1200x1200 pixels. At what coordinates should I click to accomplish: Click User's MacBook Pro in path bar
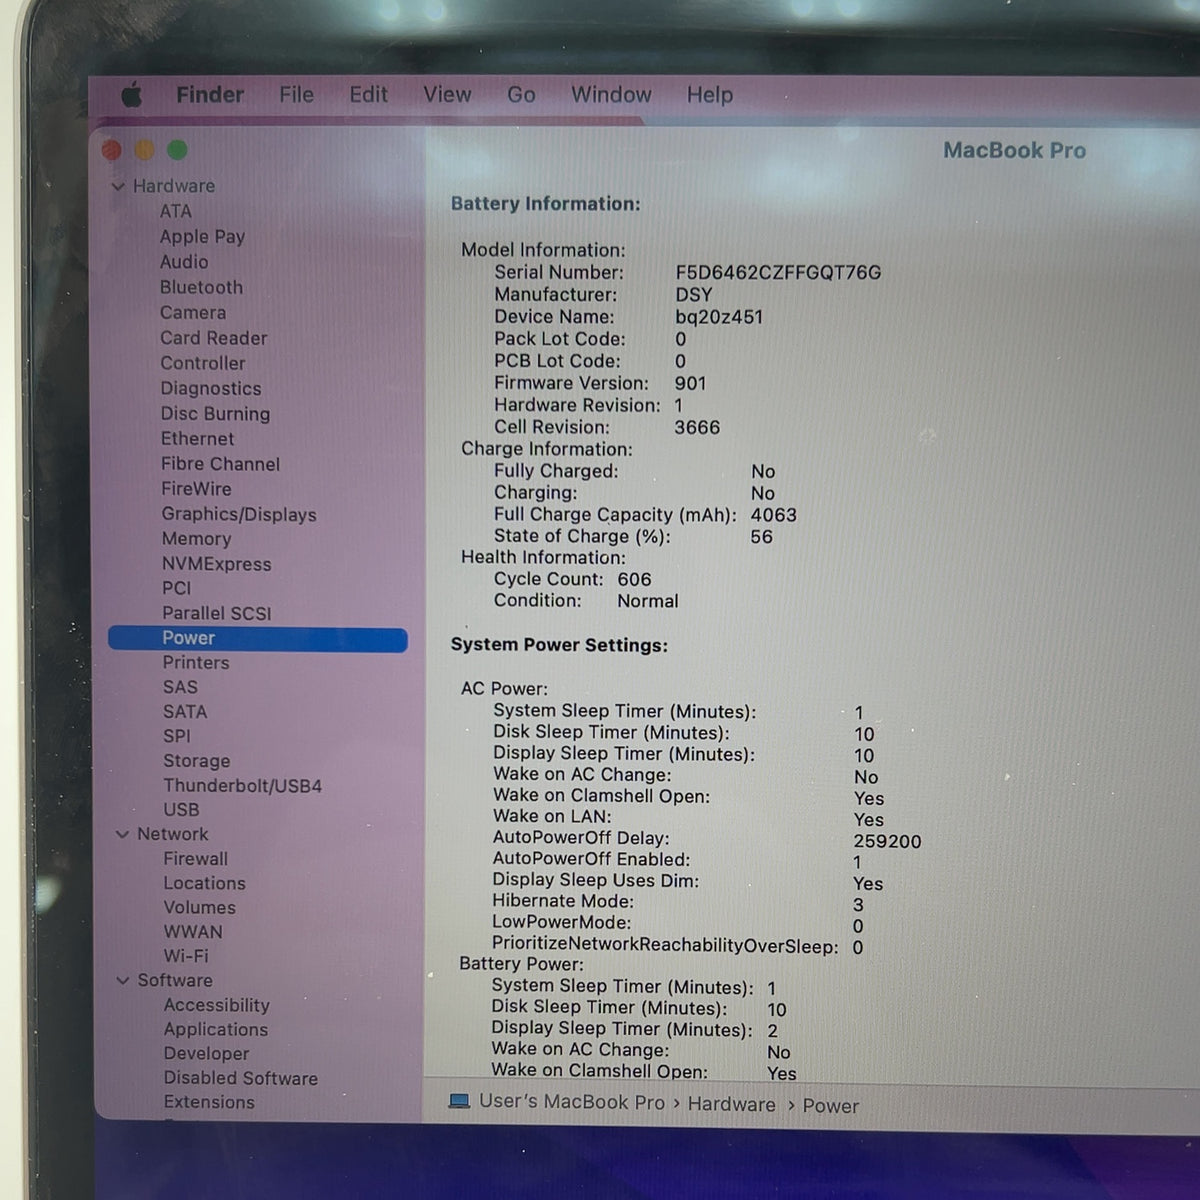coord(572,1102)
